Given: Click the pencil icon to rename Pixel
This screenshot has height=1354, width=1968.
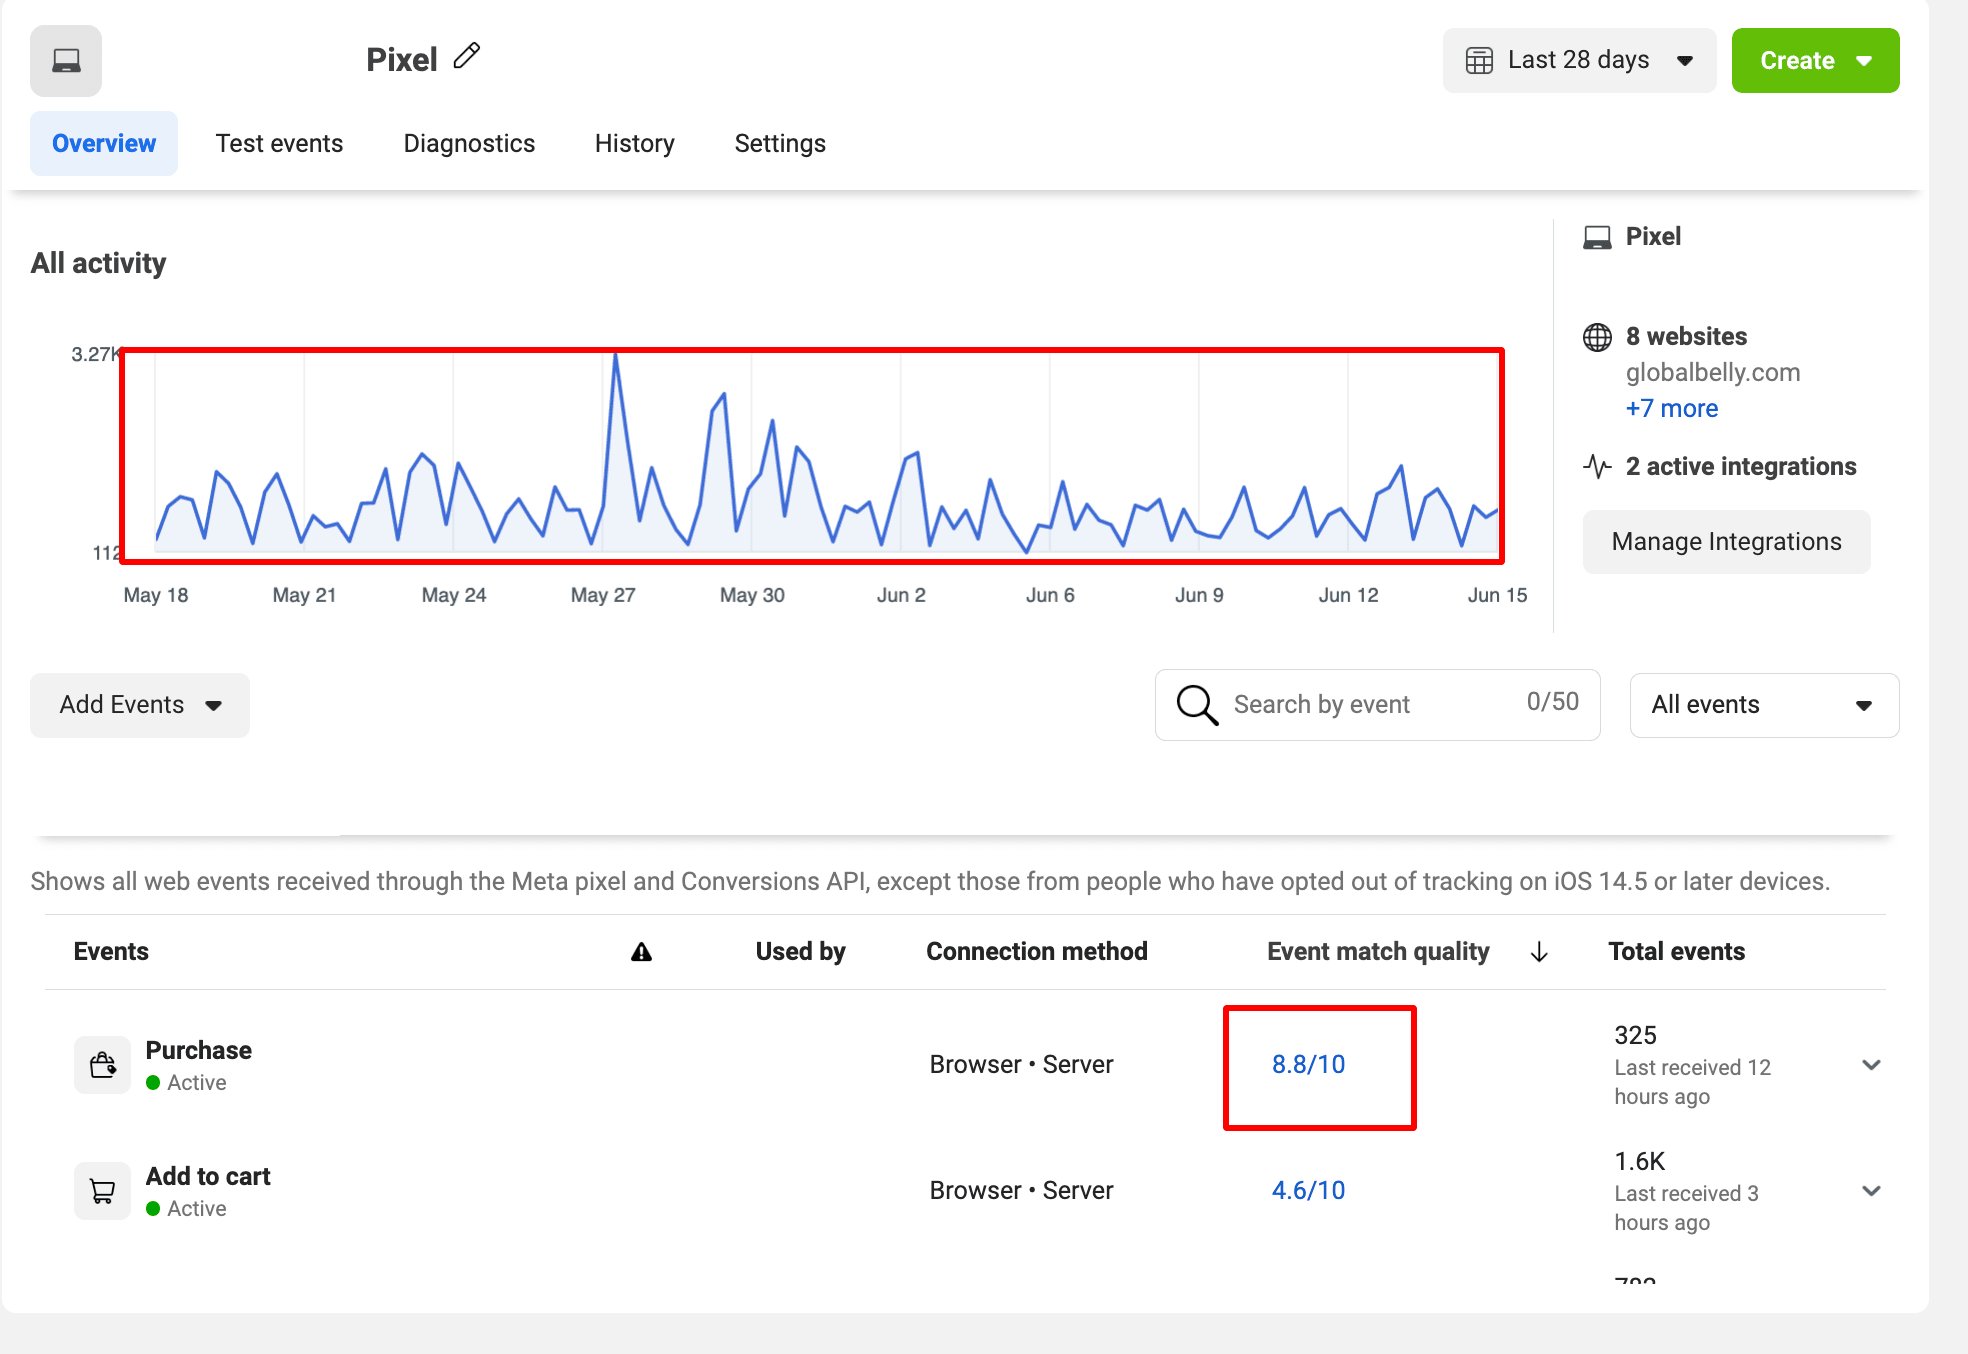Looking at the screenshot, I should 465,57.
